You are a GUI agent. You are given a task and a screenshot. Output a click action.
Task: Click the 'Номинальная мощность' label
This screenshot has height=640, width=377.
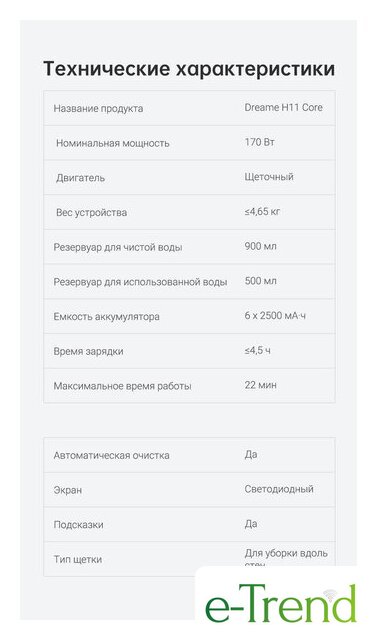[x=113, y=143]
